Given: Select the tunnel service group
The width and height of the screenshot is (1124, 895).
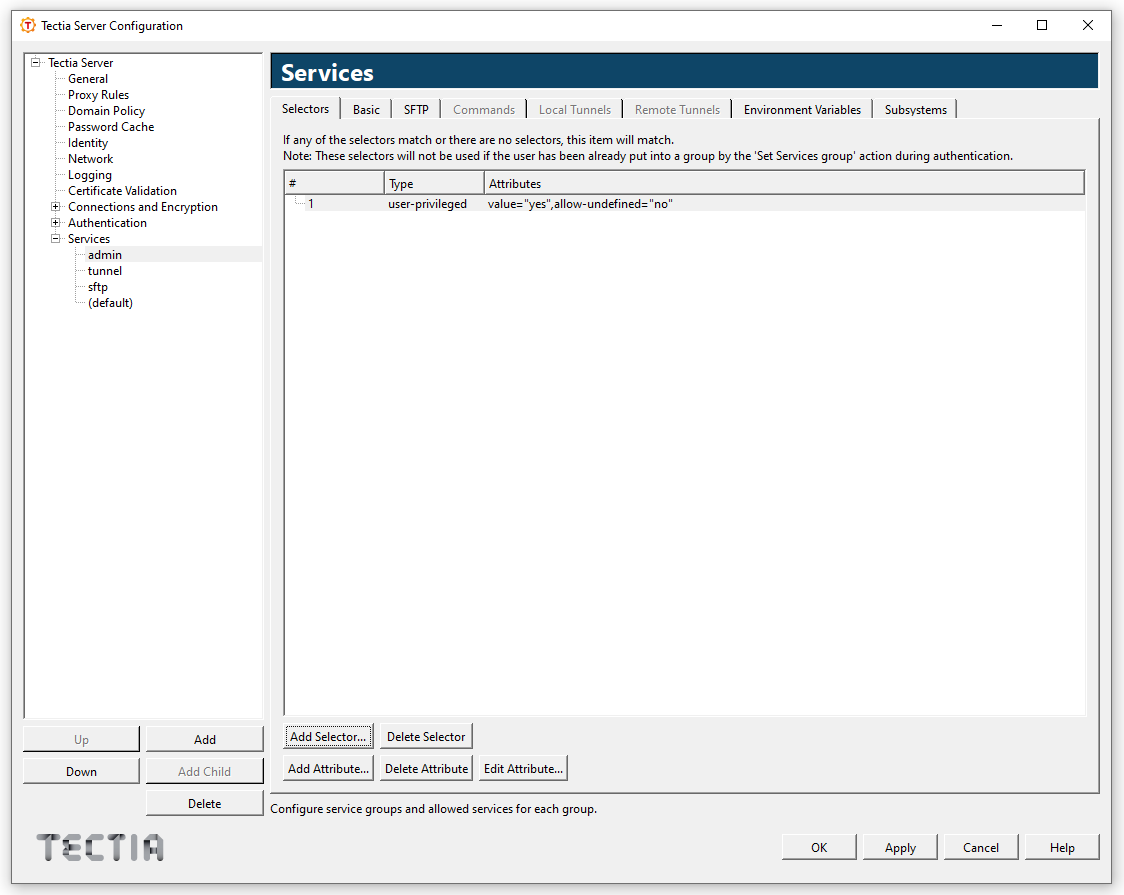Looking at the screenshot, I should 105,271.
